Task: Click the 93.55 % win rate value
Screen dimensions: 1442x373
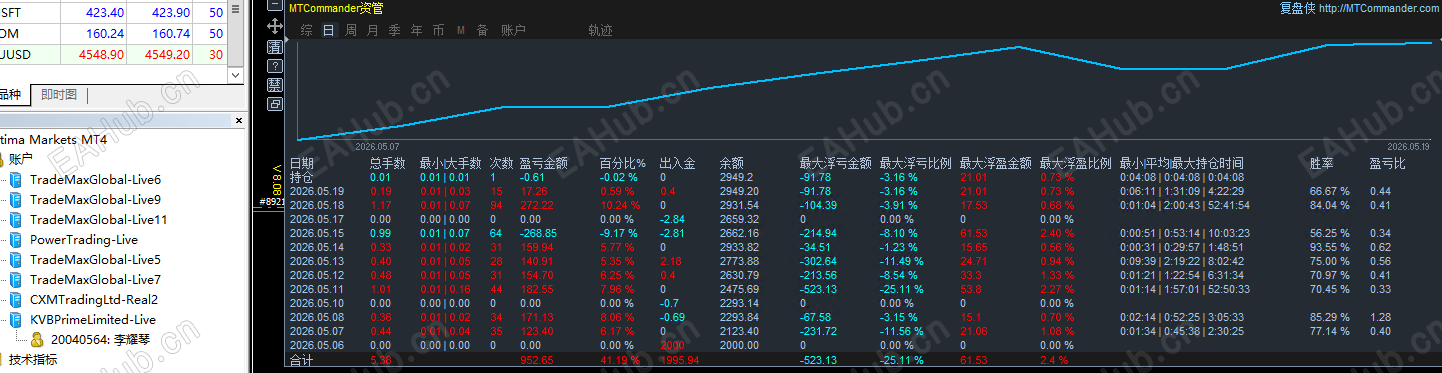Action: (x=1329, y=247)
